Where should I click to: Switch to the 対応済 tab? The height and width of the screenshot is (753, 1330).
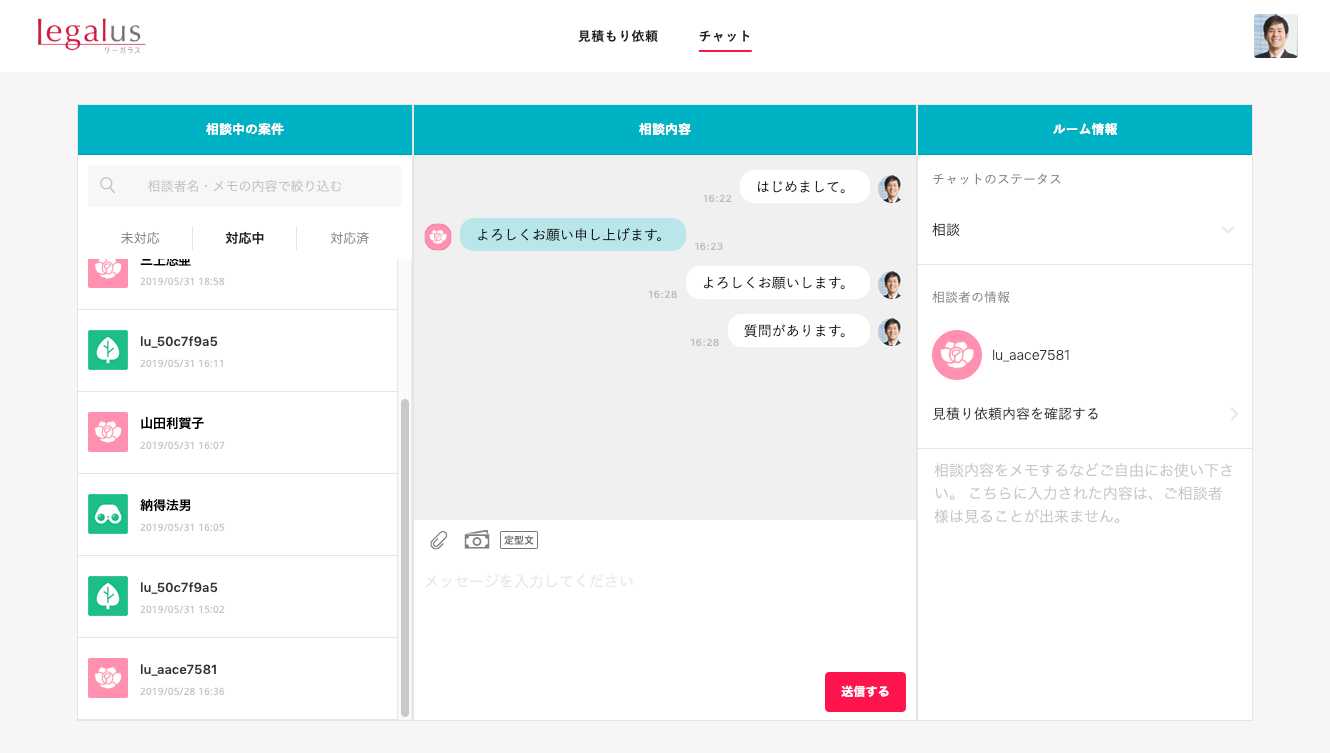(350, 238)
